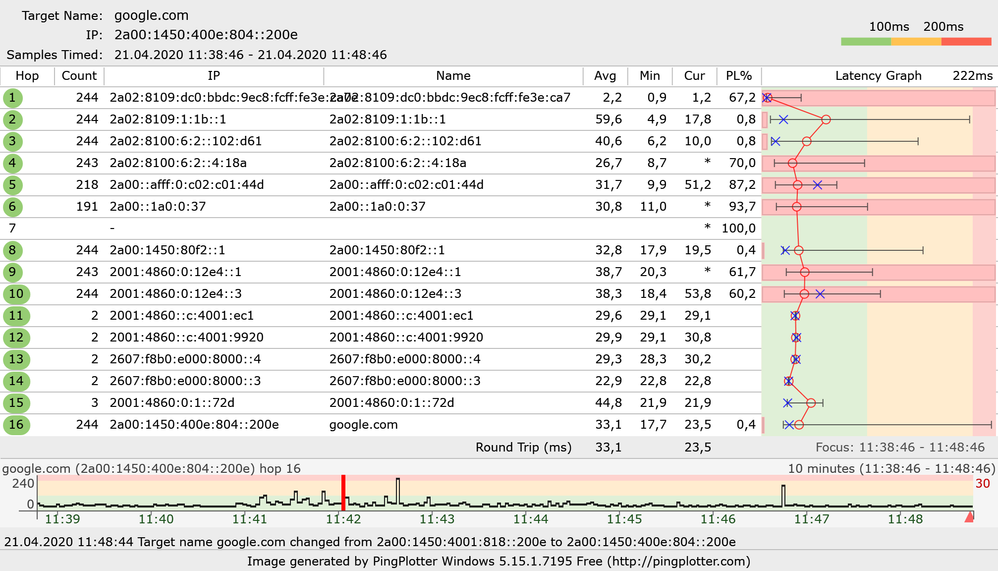The height and width of the screenshot is (571, 998).
Task: Click the Latency Graph column header
Action: (x=878, y=76)
